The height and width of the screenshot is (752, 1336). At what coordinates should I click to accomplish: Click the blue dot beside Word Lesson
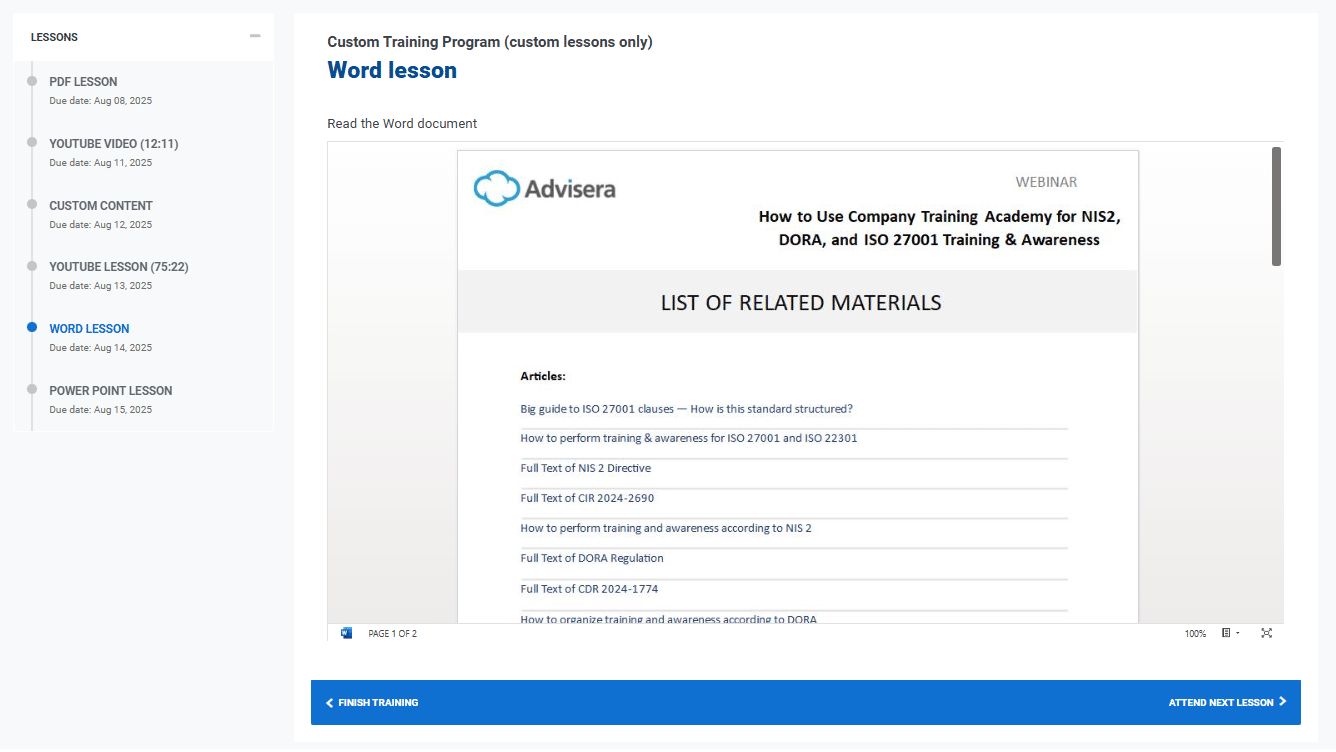tap(32, 327)
